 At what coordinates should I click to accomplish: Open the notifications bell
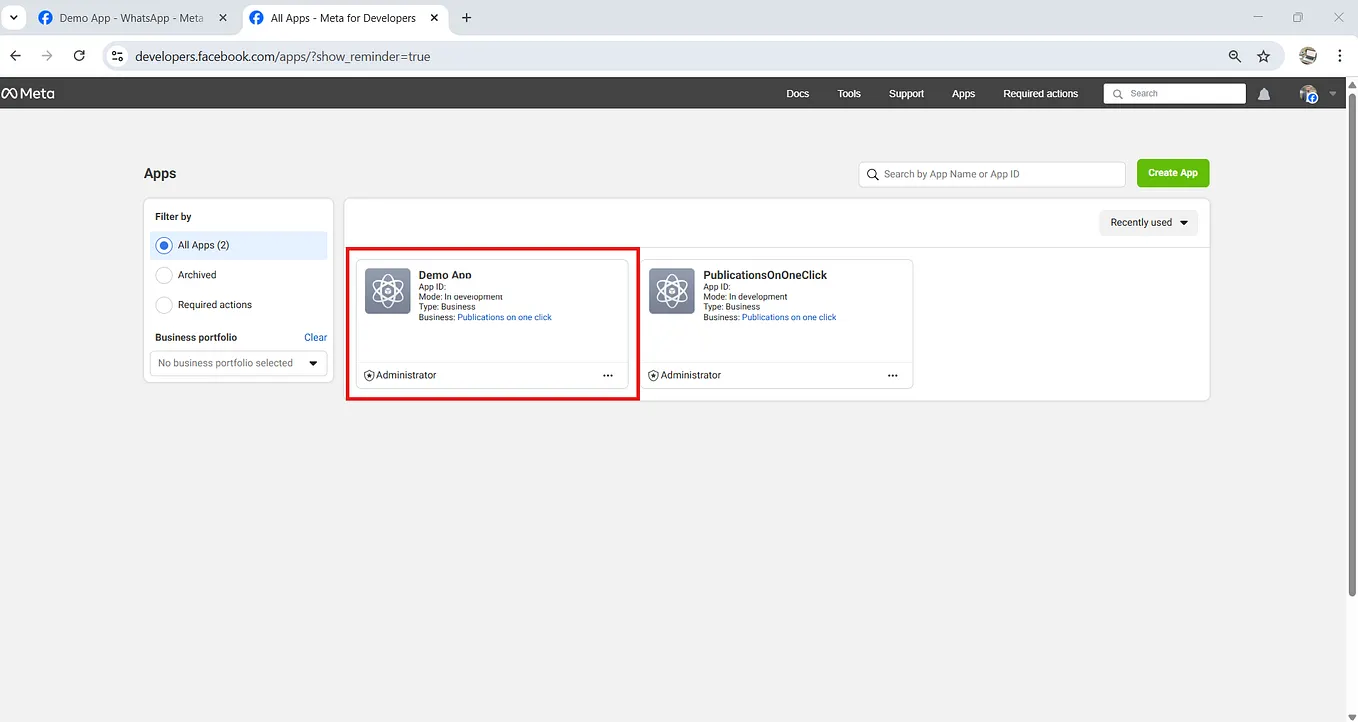[1263, 93]
